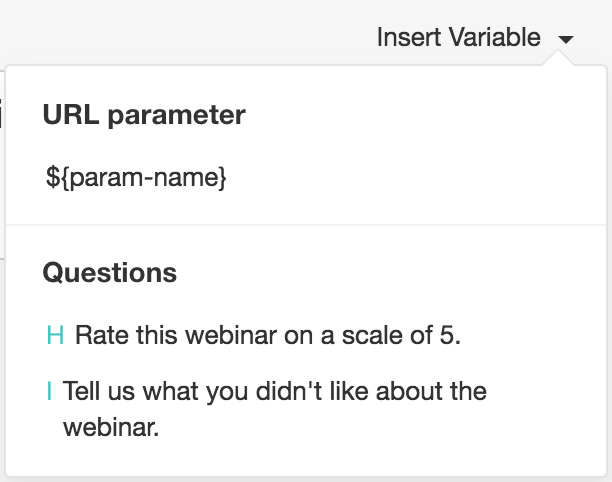Click the gray header area left of Insert Variable

coord(187,33)
